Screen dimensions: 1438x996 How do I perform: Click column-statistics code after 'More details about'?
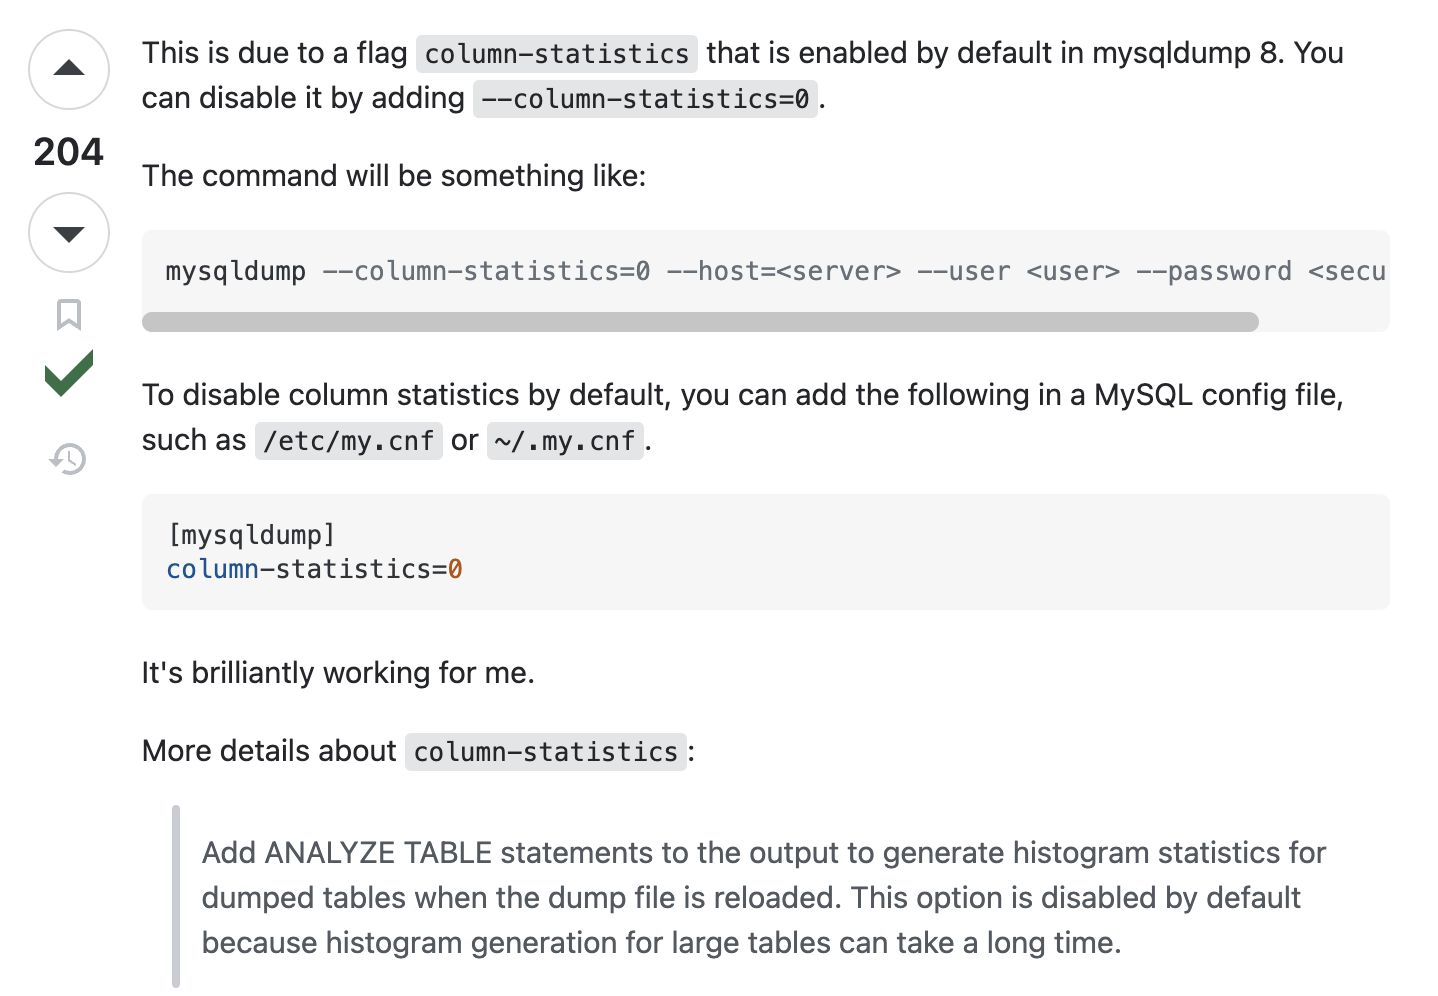546,752
